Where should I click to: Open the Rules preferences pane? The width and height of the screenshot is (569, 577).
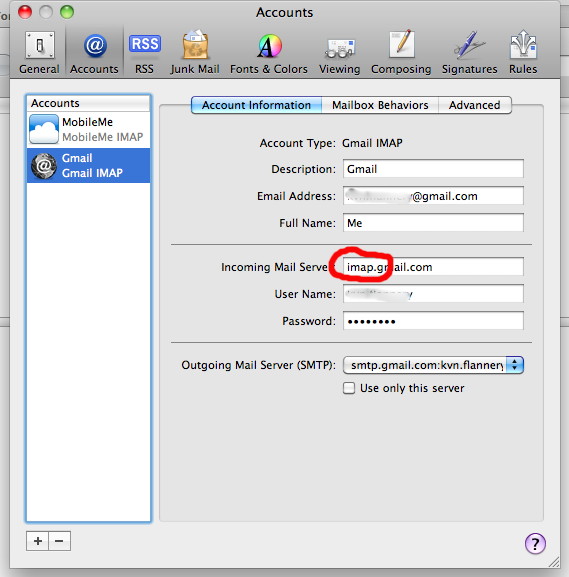tap(523, 53)
